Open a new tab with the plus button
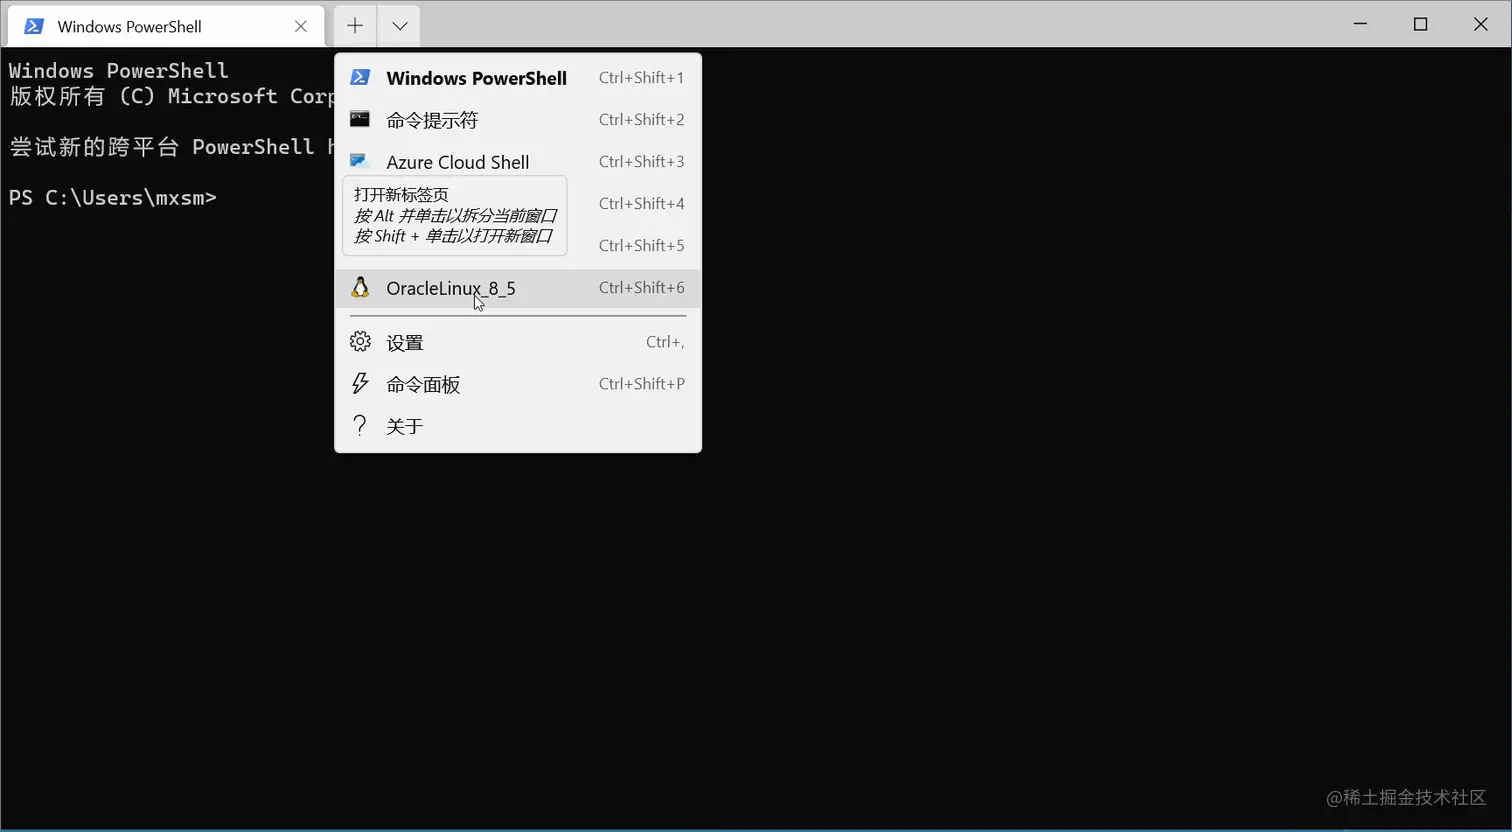The height and width of the screenshot is (832, 1512). click(354, 25)
